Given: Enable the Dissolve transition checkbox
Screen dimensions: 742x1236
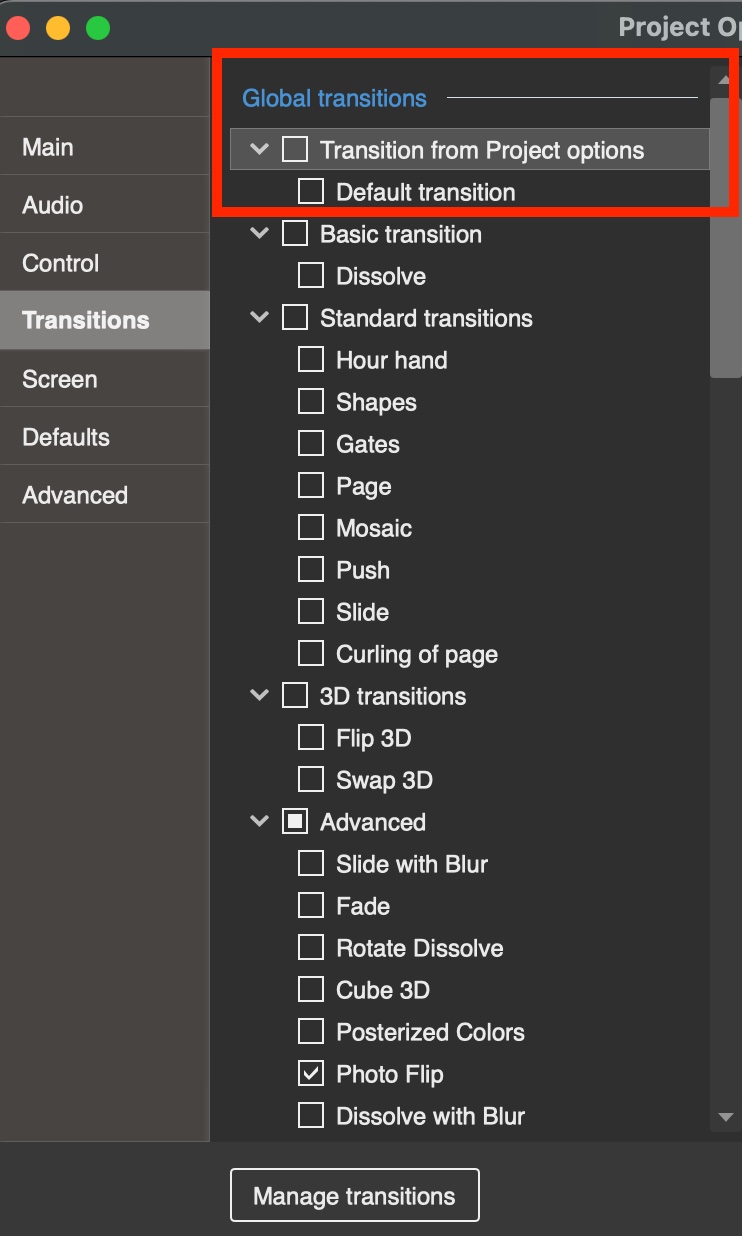Looking at the screenshot, I should point(311,276).
